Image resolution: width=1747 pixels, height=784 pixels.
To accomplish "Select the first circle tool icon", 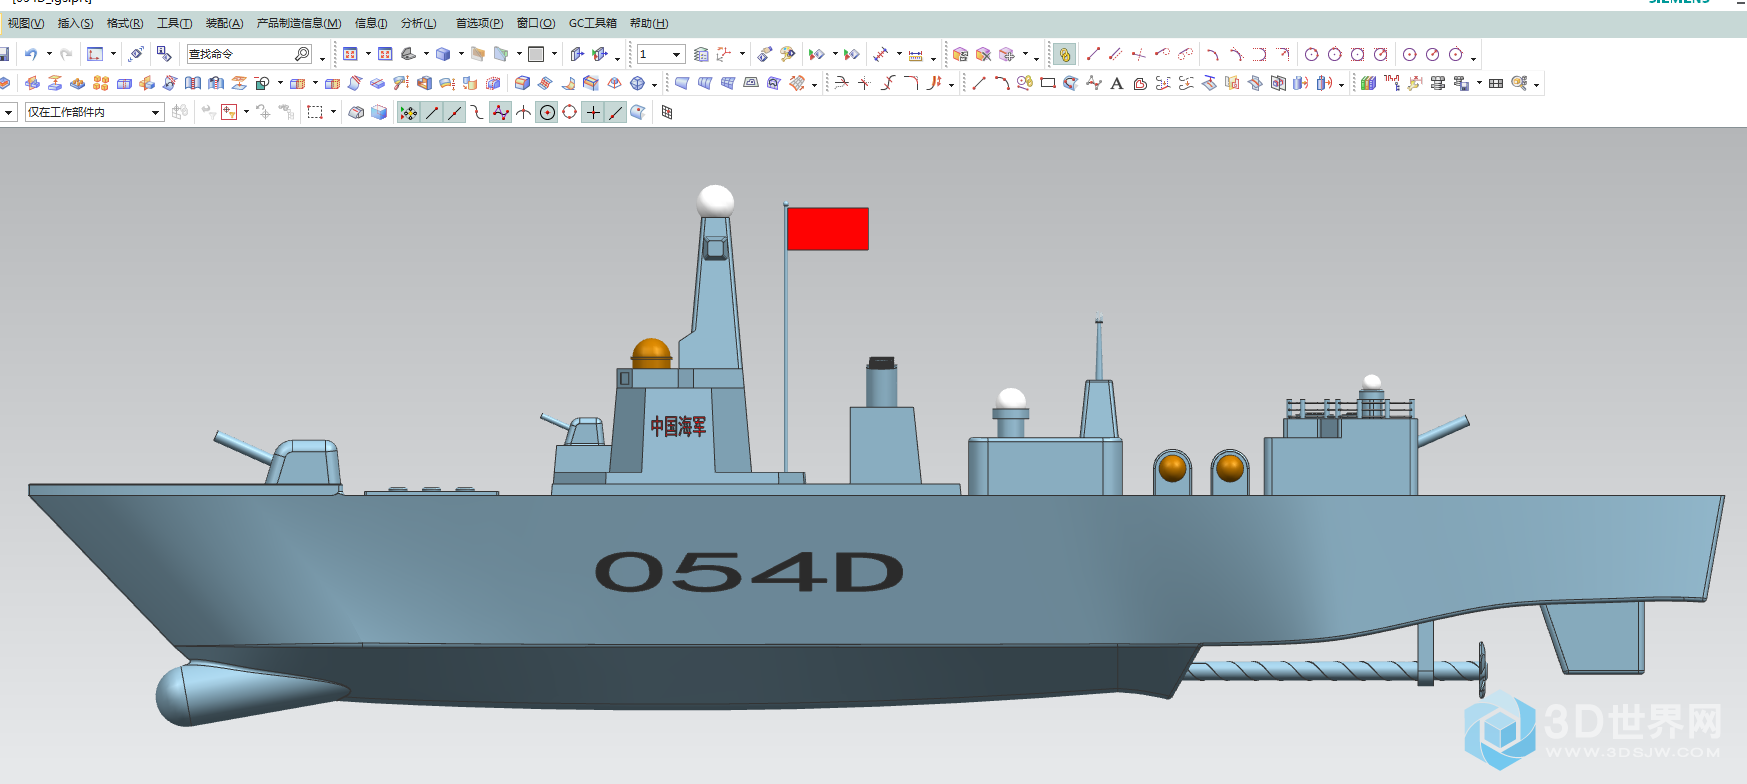I will click(1312, 54).
